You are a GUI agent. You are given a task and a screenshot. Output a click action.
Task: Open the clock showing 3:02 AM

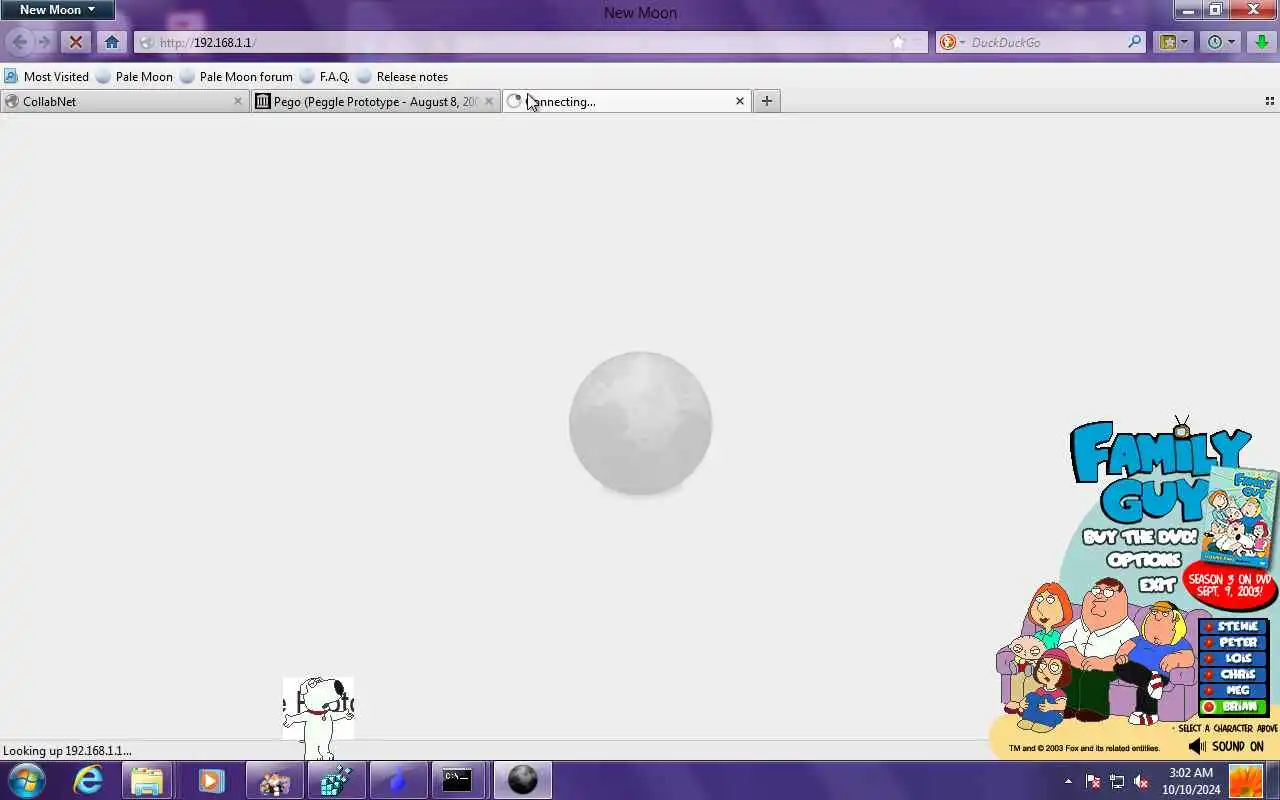pos(1191,781)
